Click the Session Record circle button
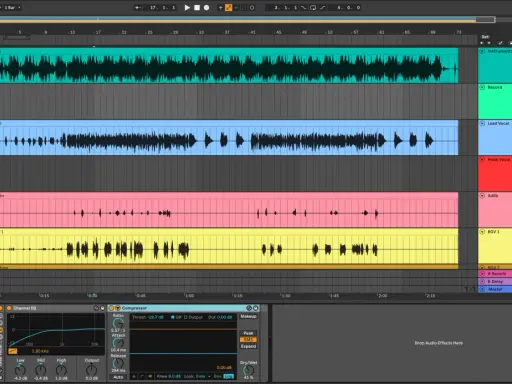This screenshot has height=384, width=512. (x=252, y=7)
